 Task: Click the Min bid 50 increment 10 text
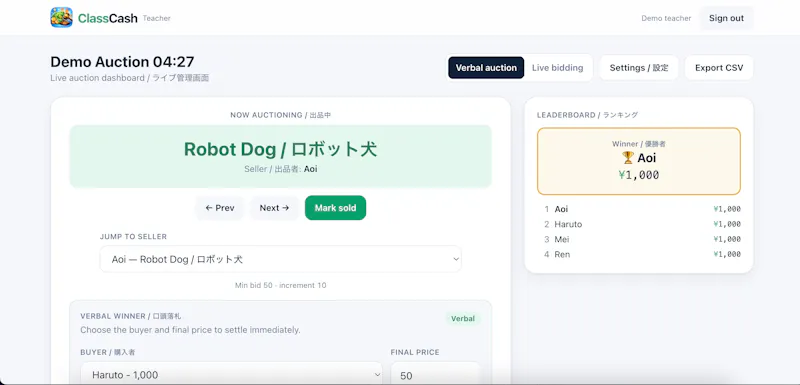click(x=281, y=286)
